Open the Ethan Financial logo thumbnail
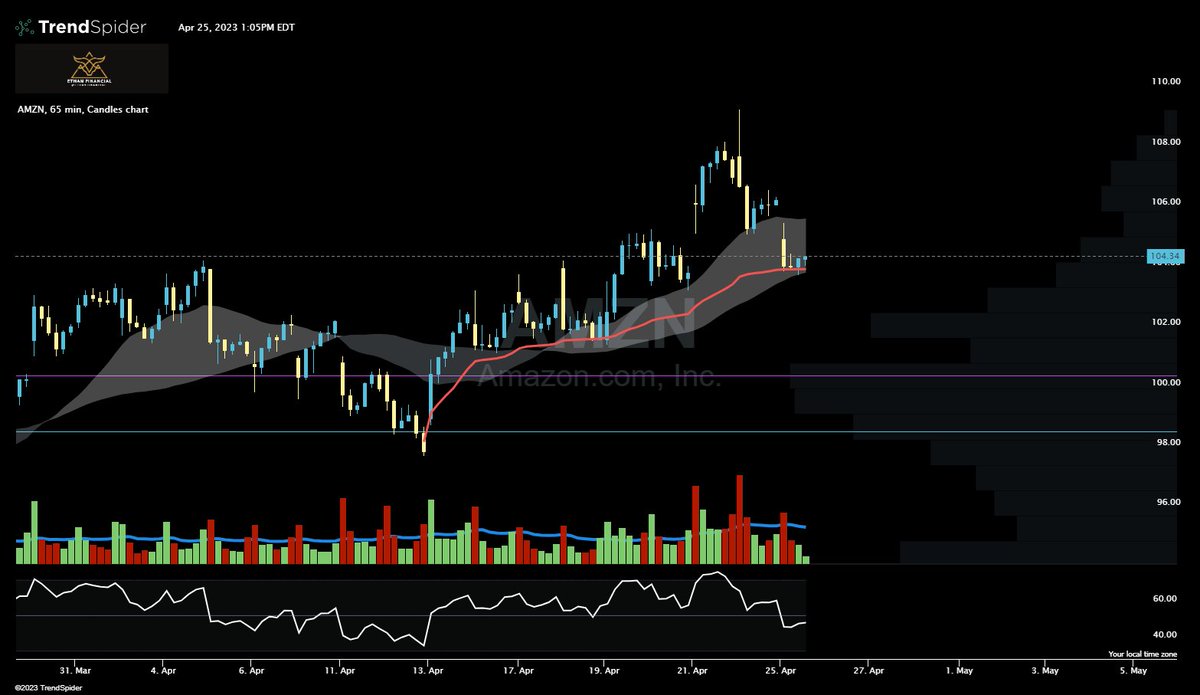Image resolution: width=1200 pixels, height=695 pixels. 91,69
